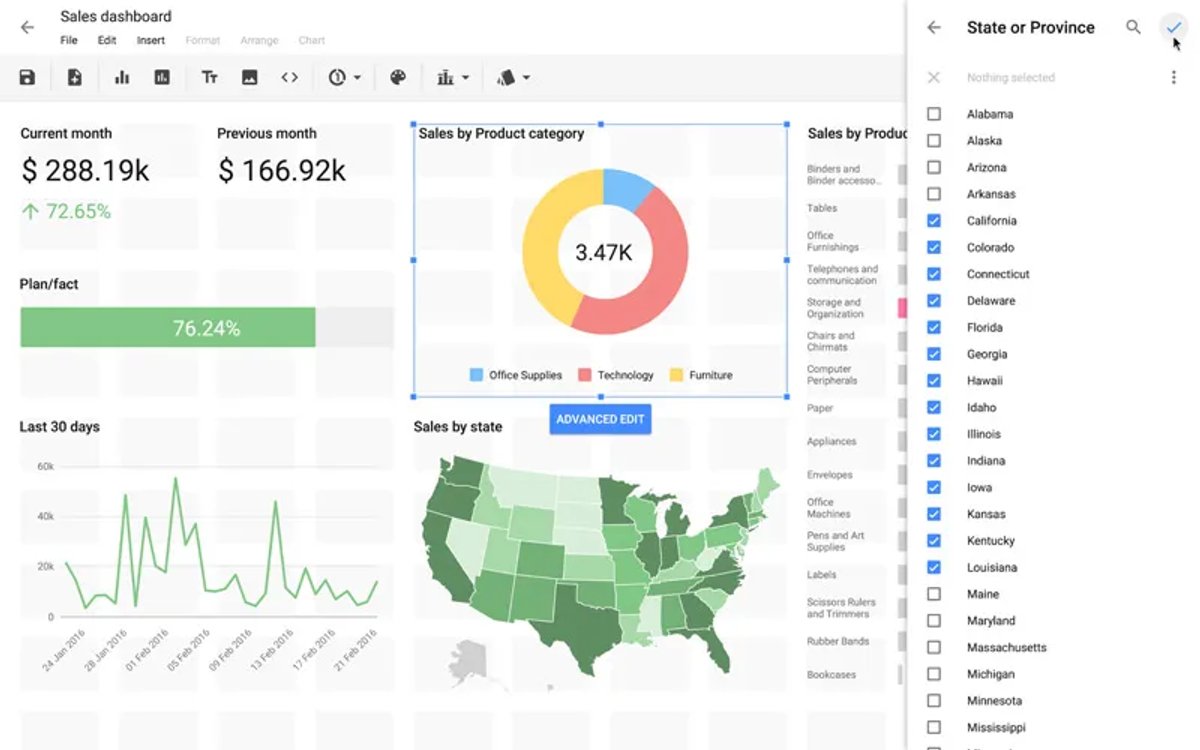Uncheck the Colorado checkbox

coord(934,247)
